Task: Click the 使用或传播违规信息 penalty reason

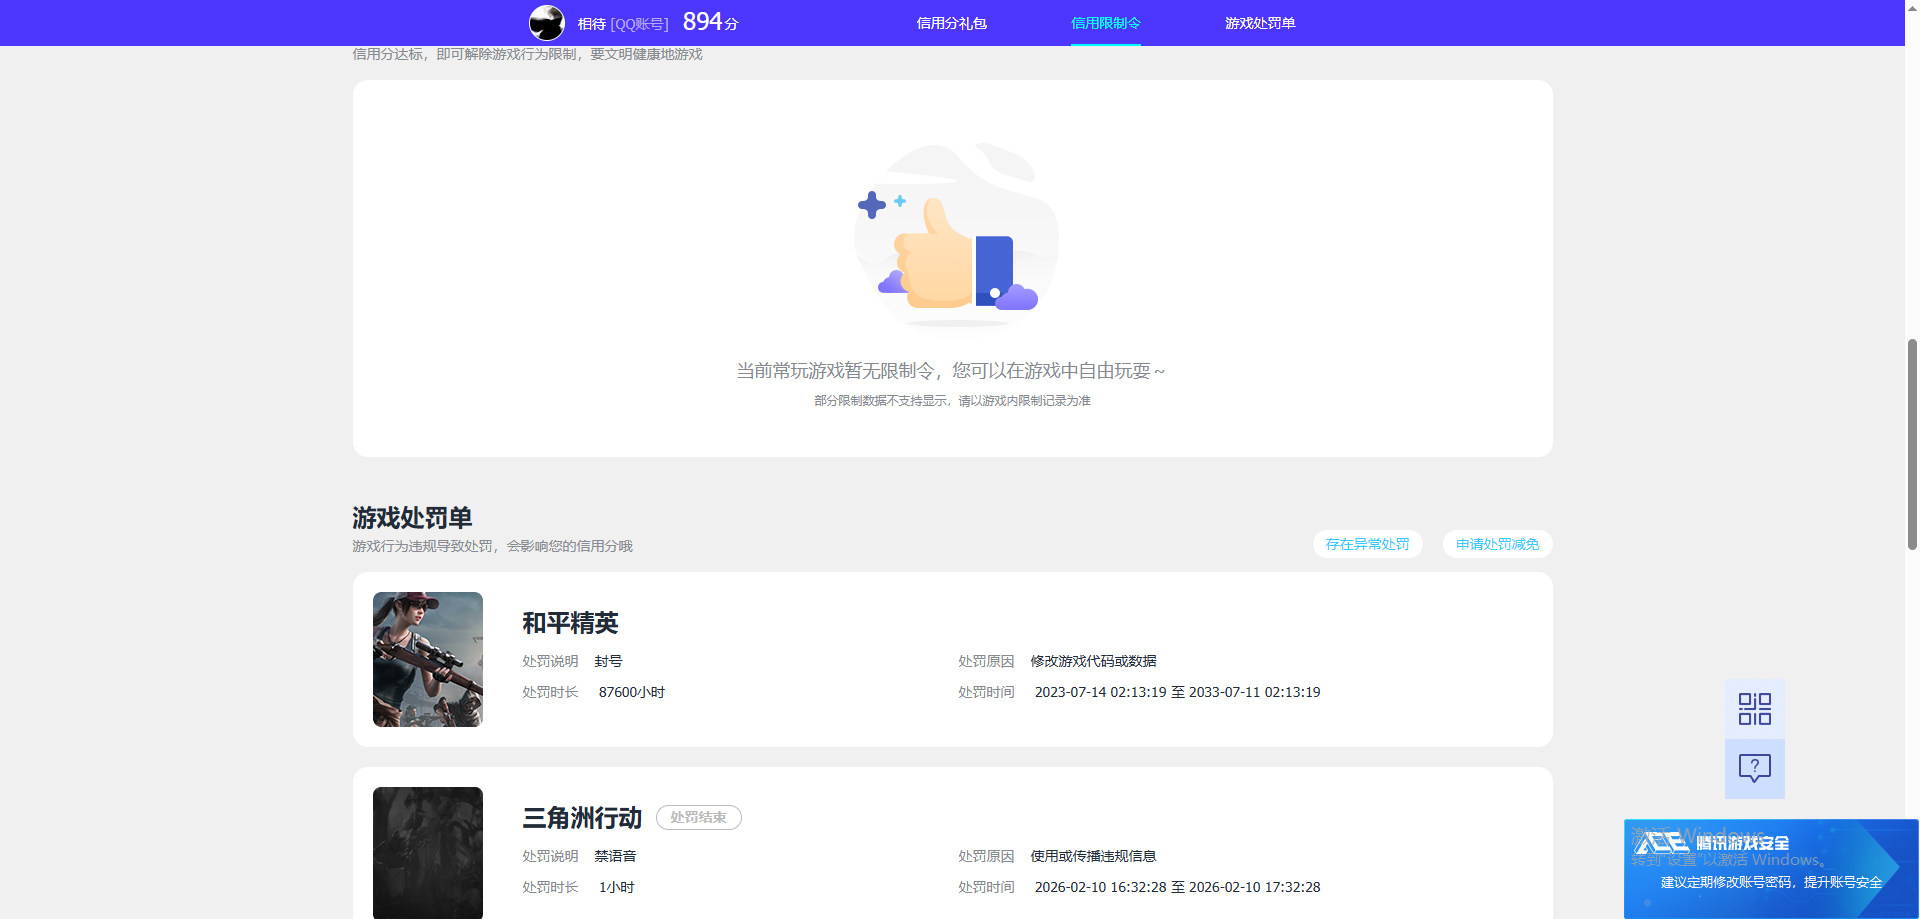Action: pyautogui.click(x=1093, y=856)
